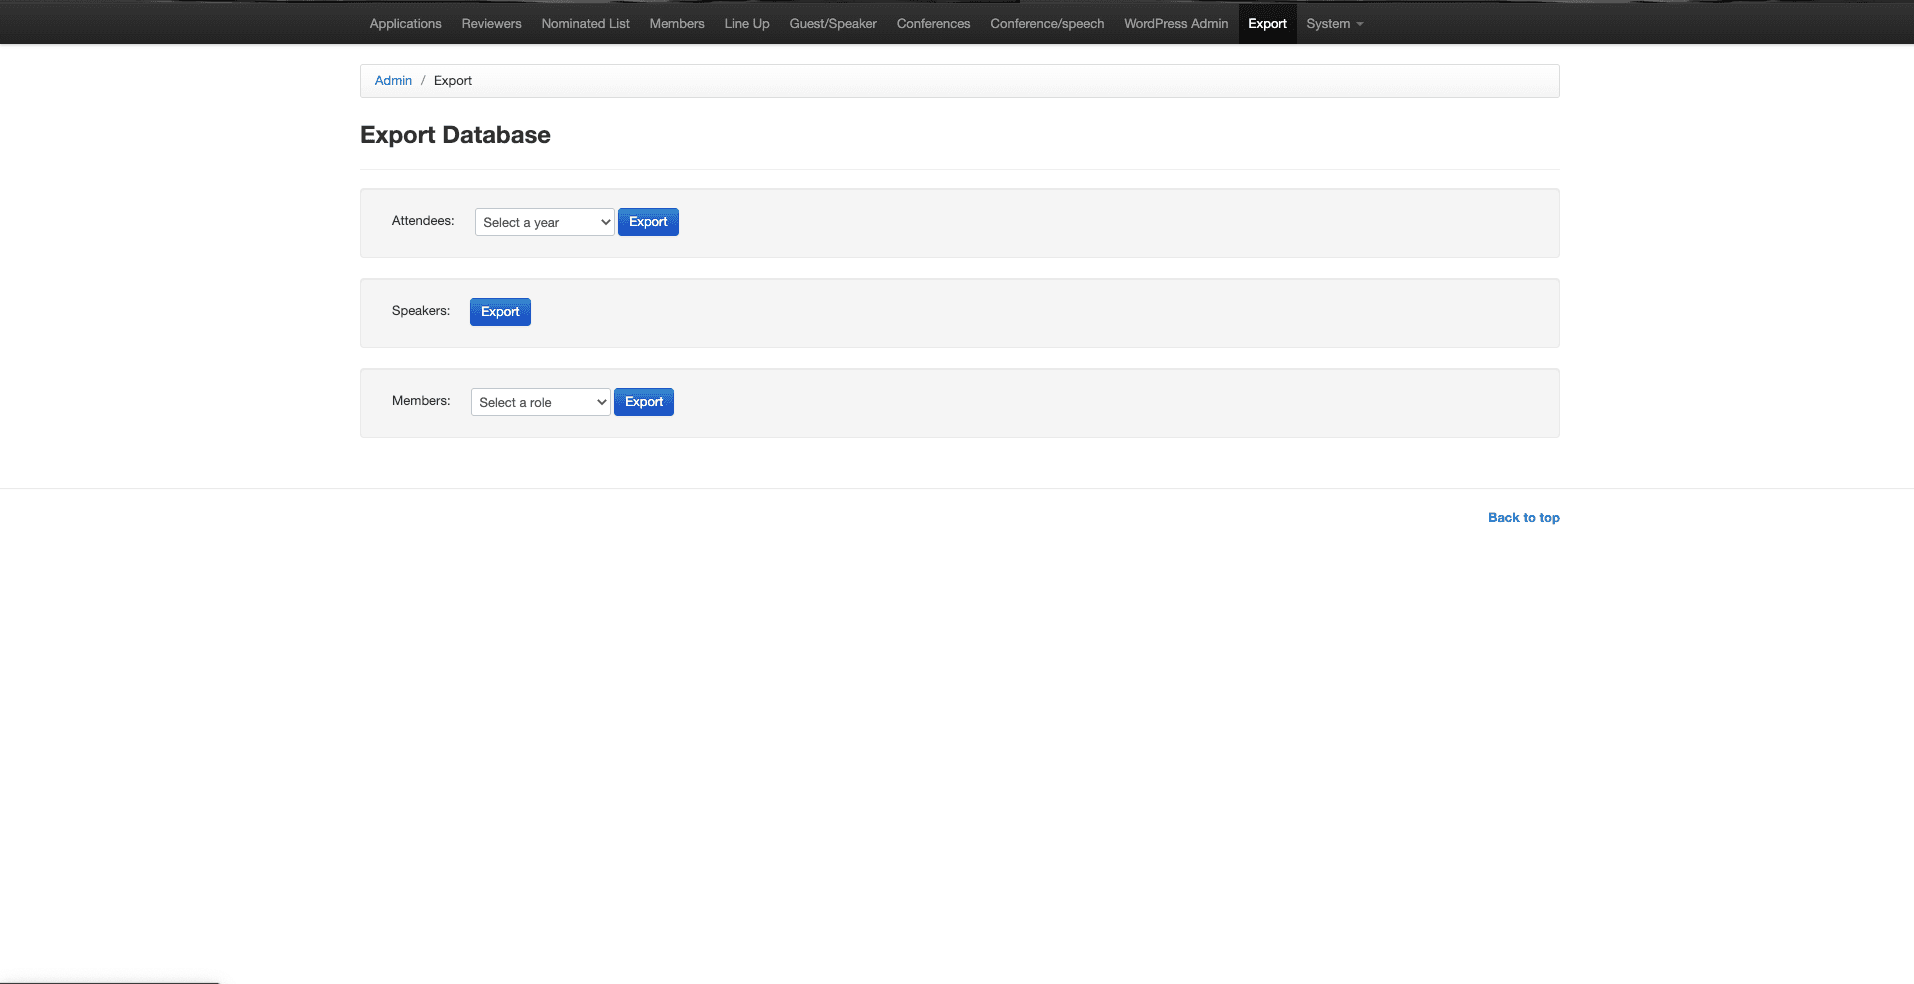Click Export in the Members row
The height and width of the screenshot is (984, 1914).
pyautogui.click(x=644, y=402)
